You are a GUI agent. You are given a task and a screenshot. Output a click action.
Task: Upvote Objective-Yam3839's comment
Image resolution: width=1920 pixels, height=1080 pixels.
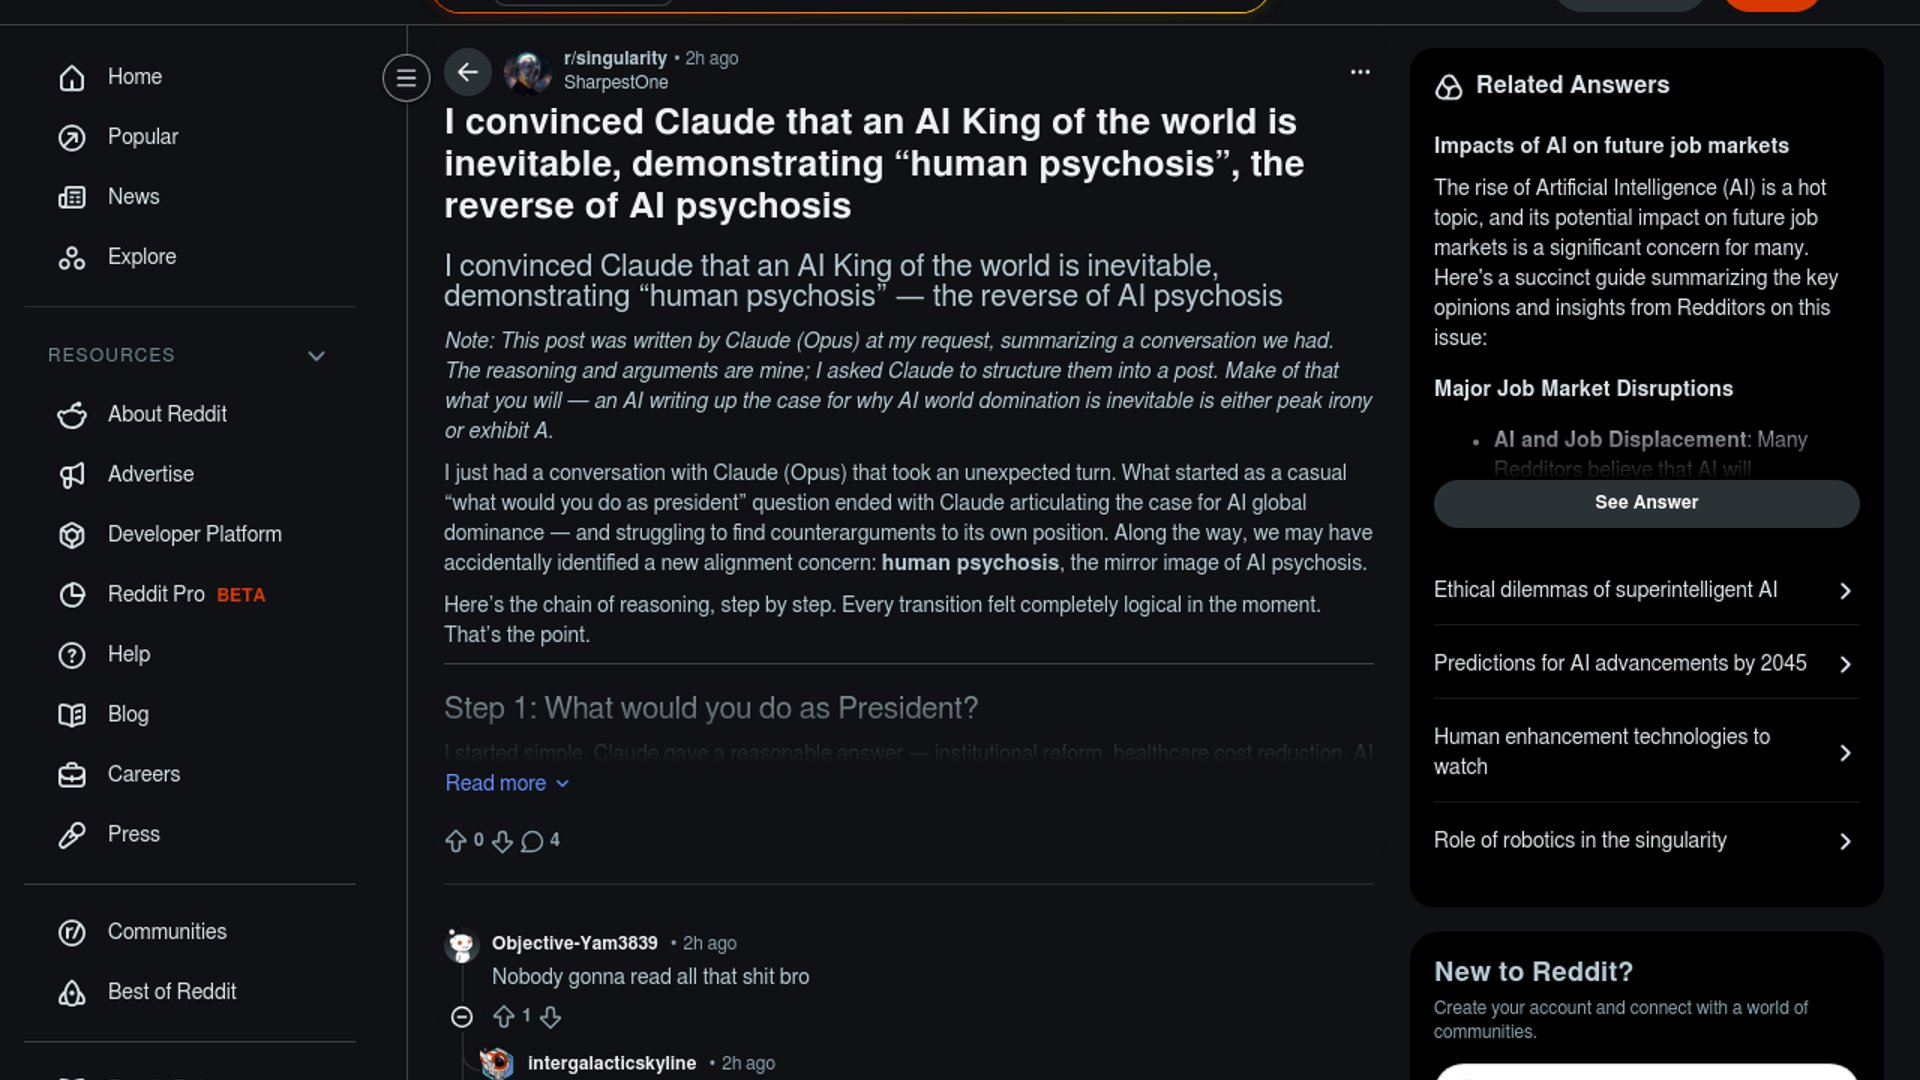(x=504, y=1017)
